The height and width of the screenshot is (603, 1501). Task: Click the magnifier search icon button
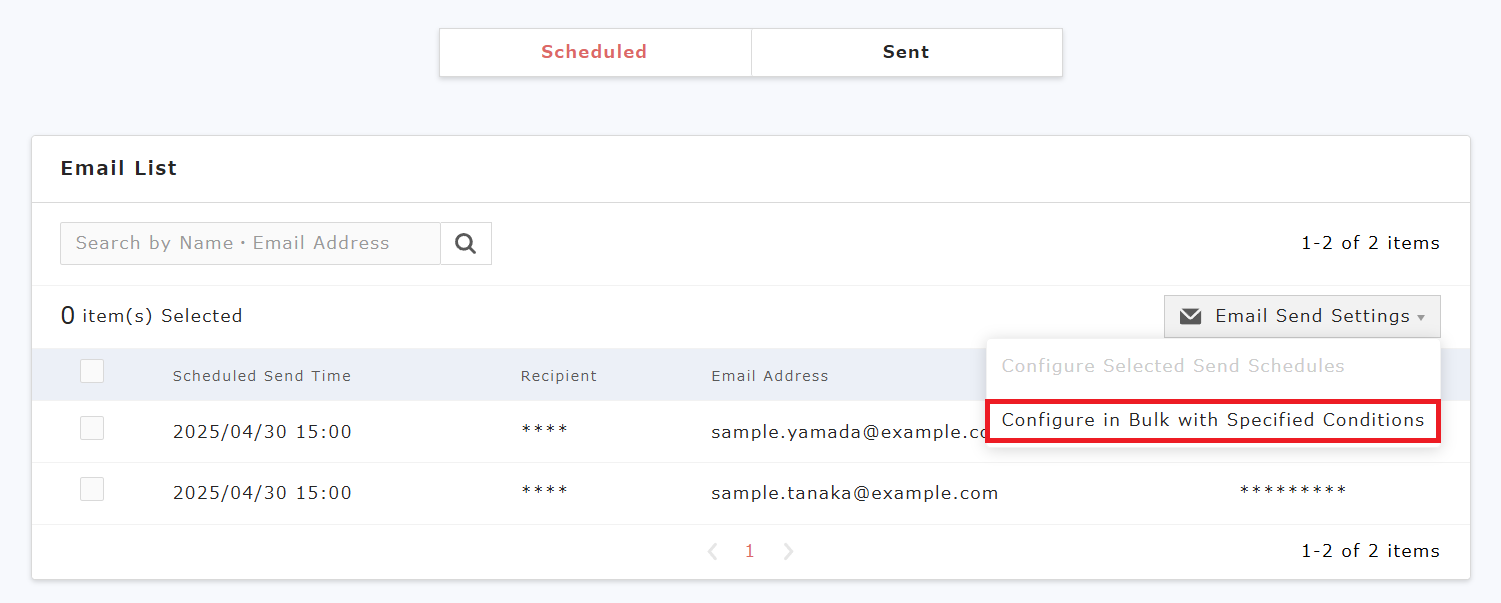click(x=465, y=243)
